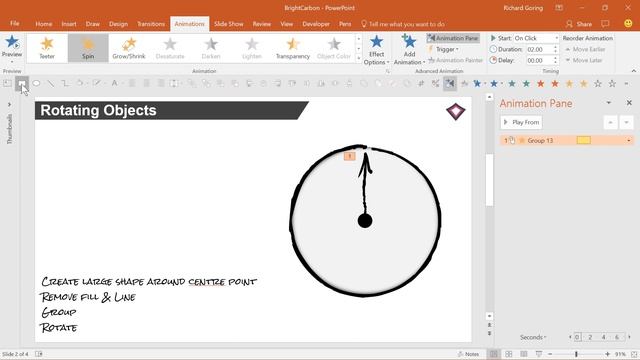Switch to the Home tab
640x360 pixels.
[44, 24]
